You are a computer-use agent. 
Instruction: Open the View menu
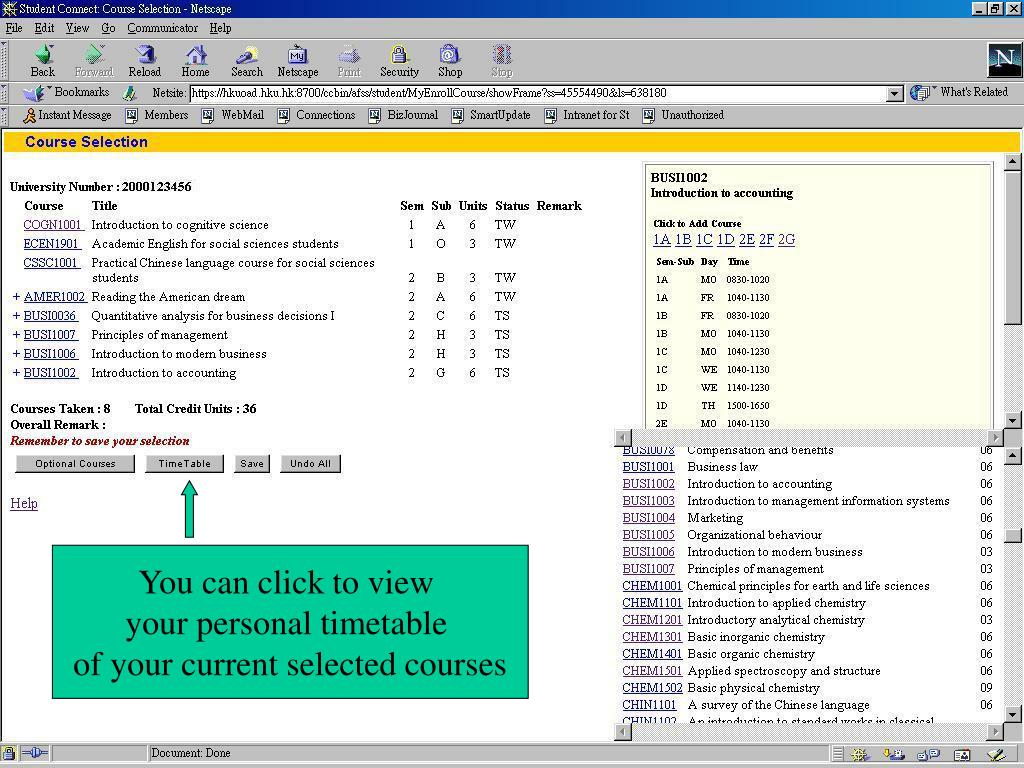(x=77, y=28)
